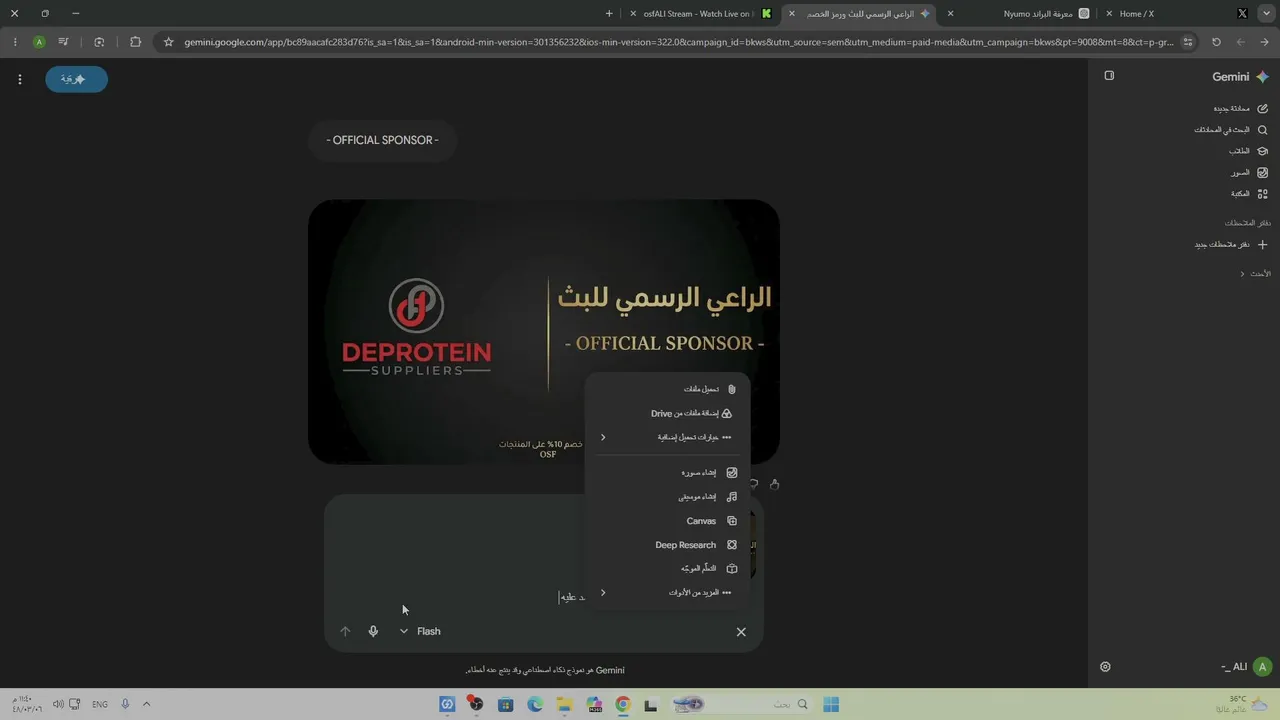
Task: Select create image (إنشاء صورة) menu entry
Action: pos(667,472)
